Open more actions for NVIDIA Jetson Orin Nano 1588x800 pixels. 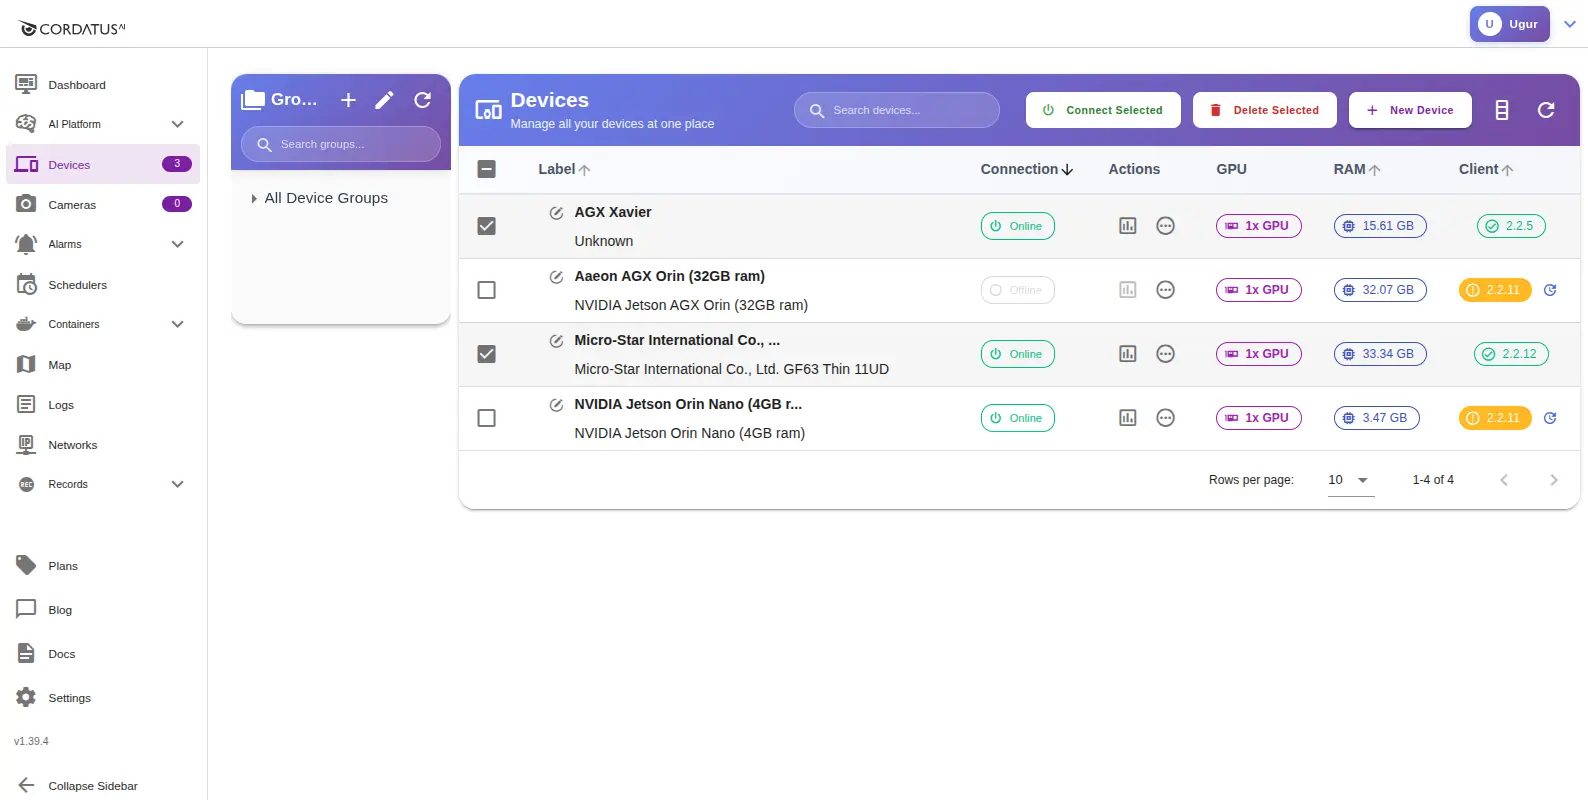click(x=1165, y=418)
